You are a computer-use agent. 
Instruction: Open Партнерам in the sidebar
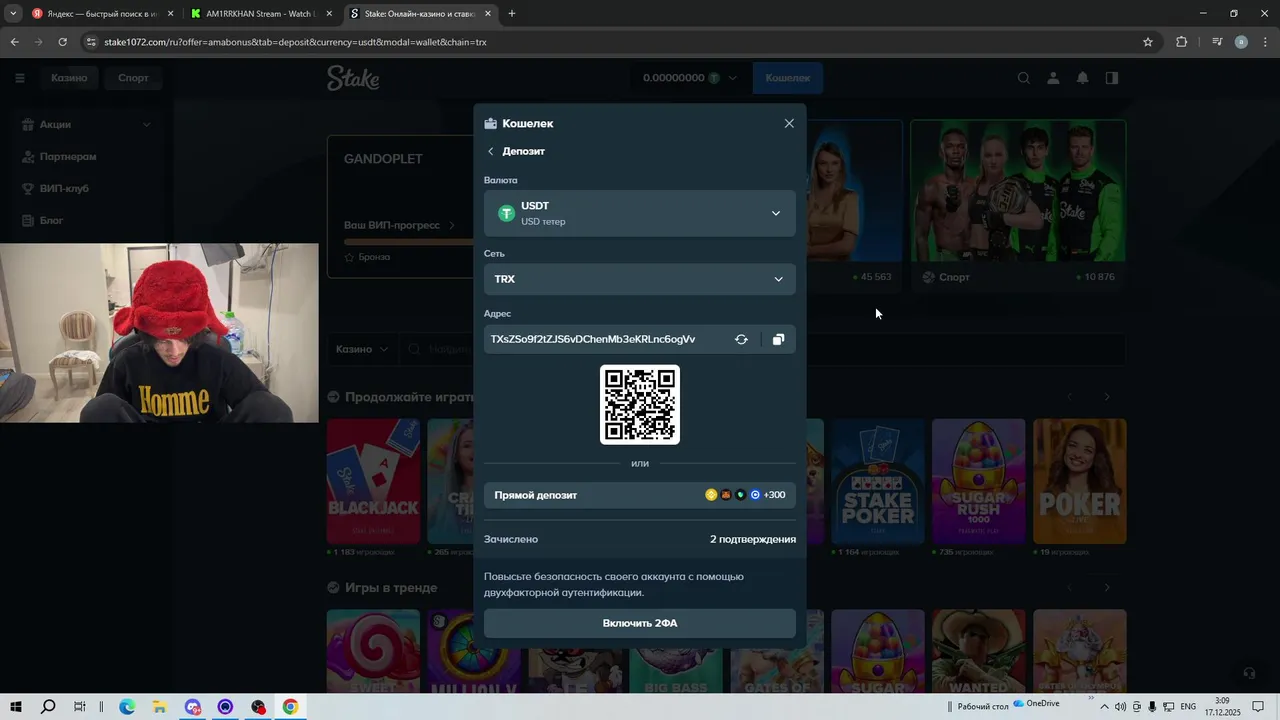tap(68, 157)
